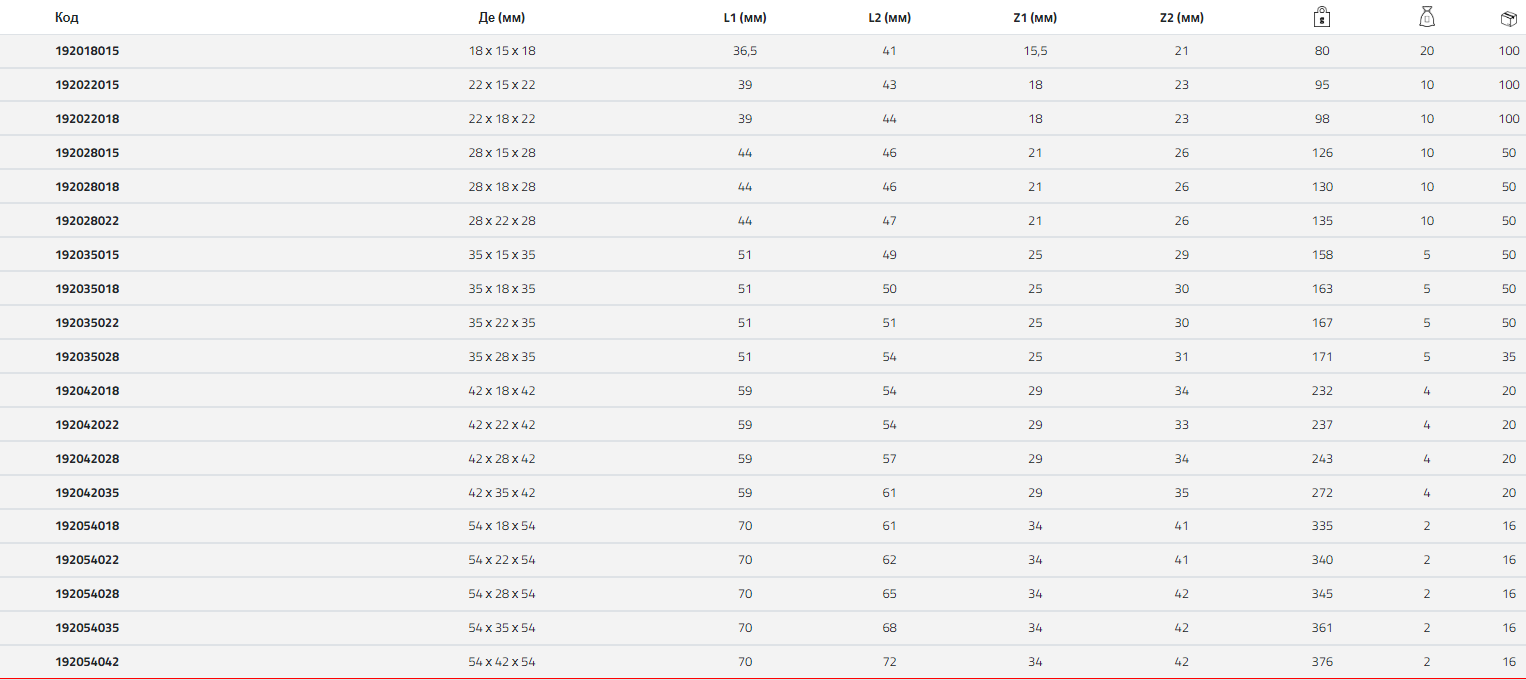1526x680 pixels.
Task: Select product code 192035028
Action: pyautogui.click(x=87, y=357)
